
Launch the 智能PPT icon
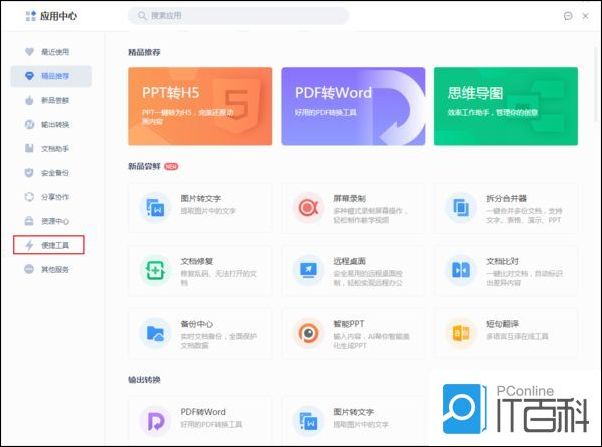coord(308,333)
